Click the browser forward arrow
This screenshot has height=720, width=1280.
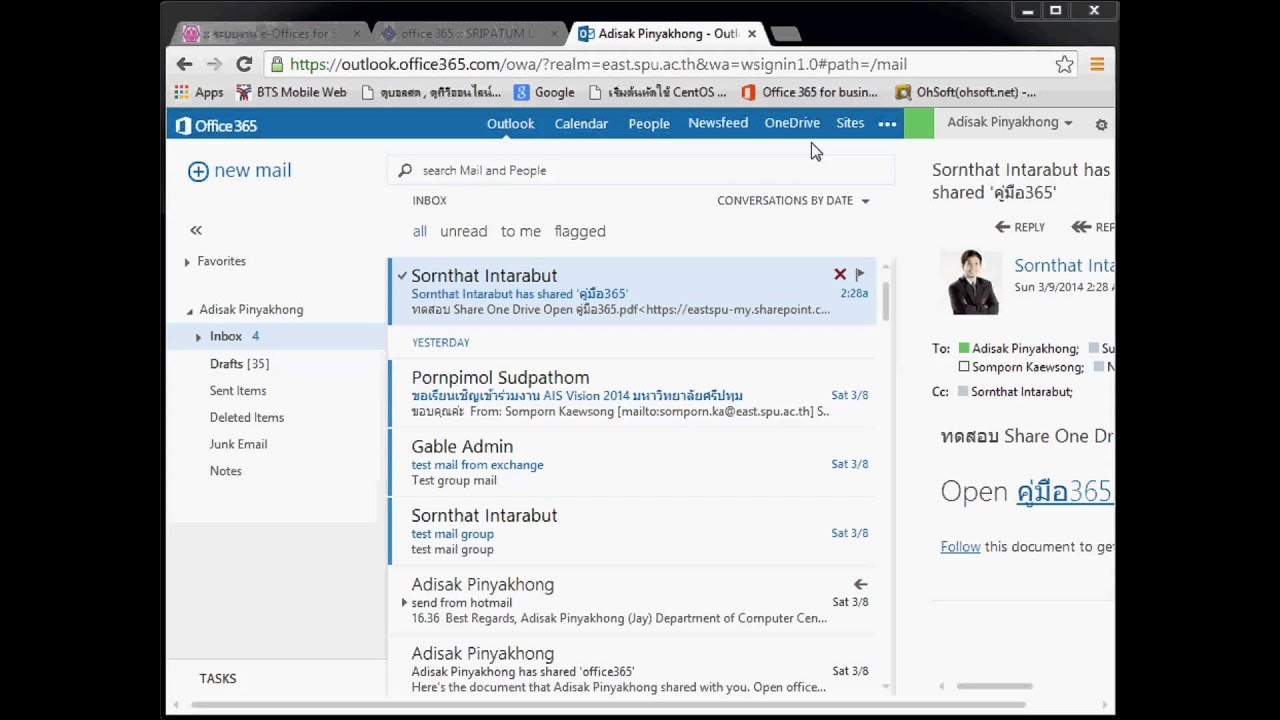[x=214, y=64]
